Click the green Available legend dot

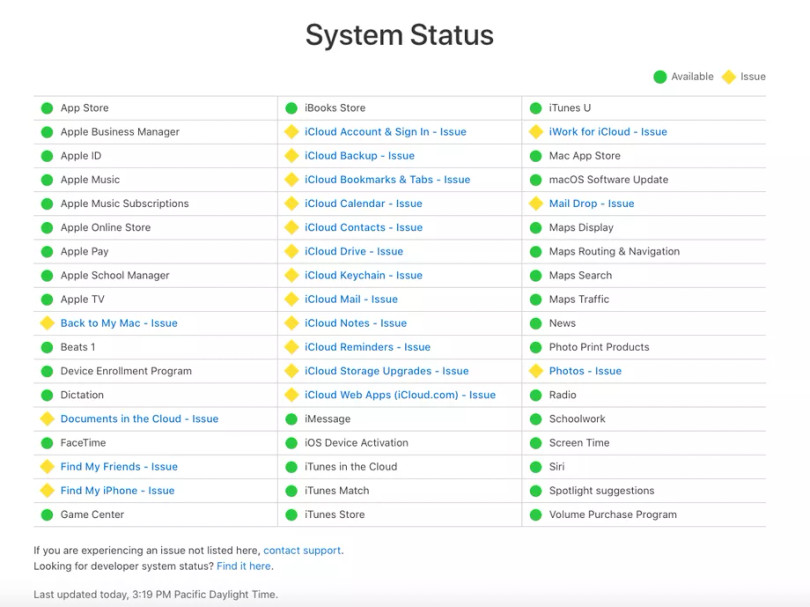pos(659,76)
